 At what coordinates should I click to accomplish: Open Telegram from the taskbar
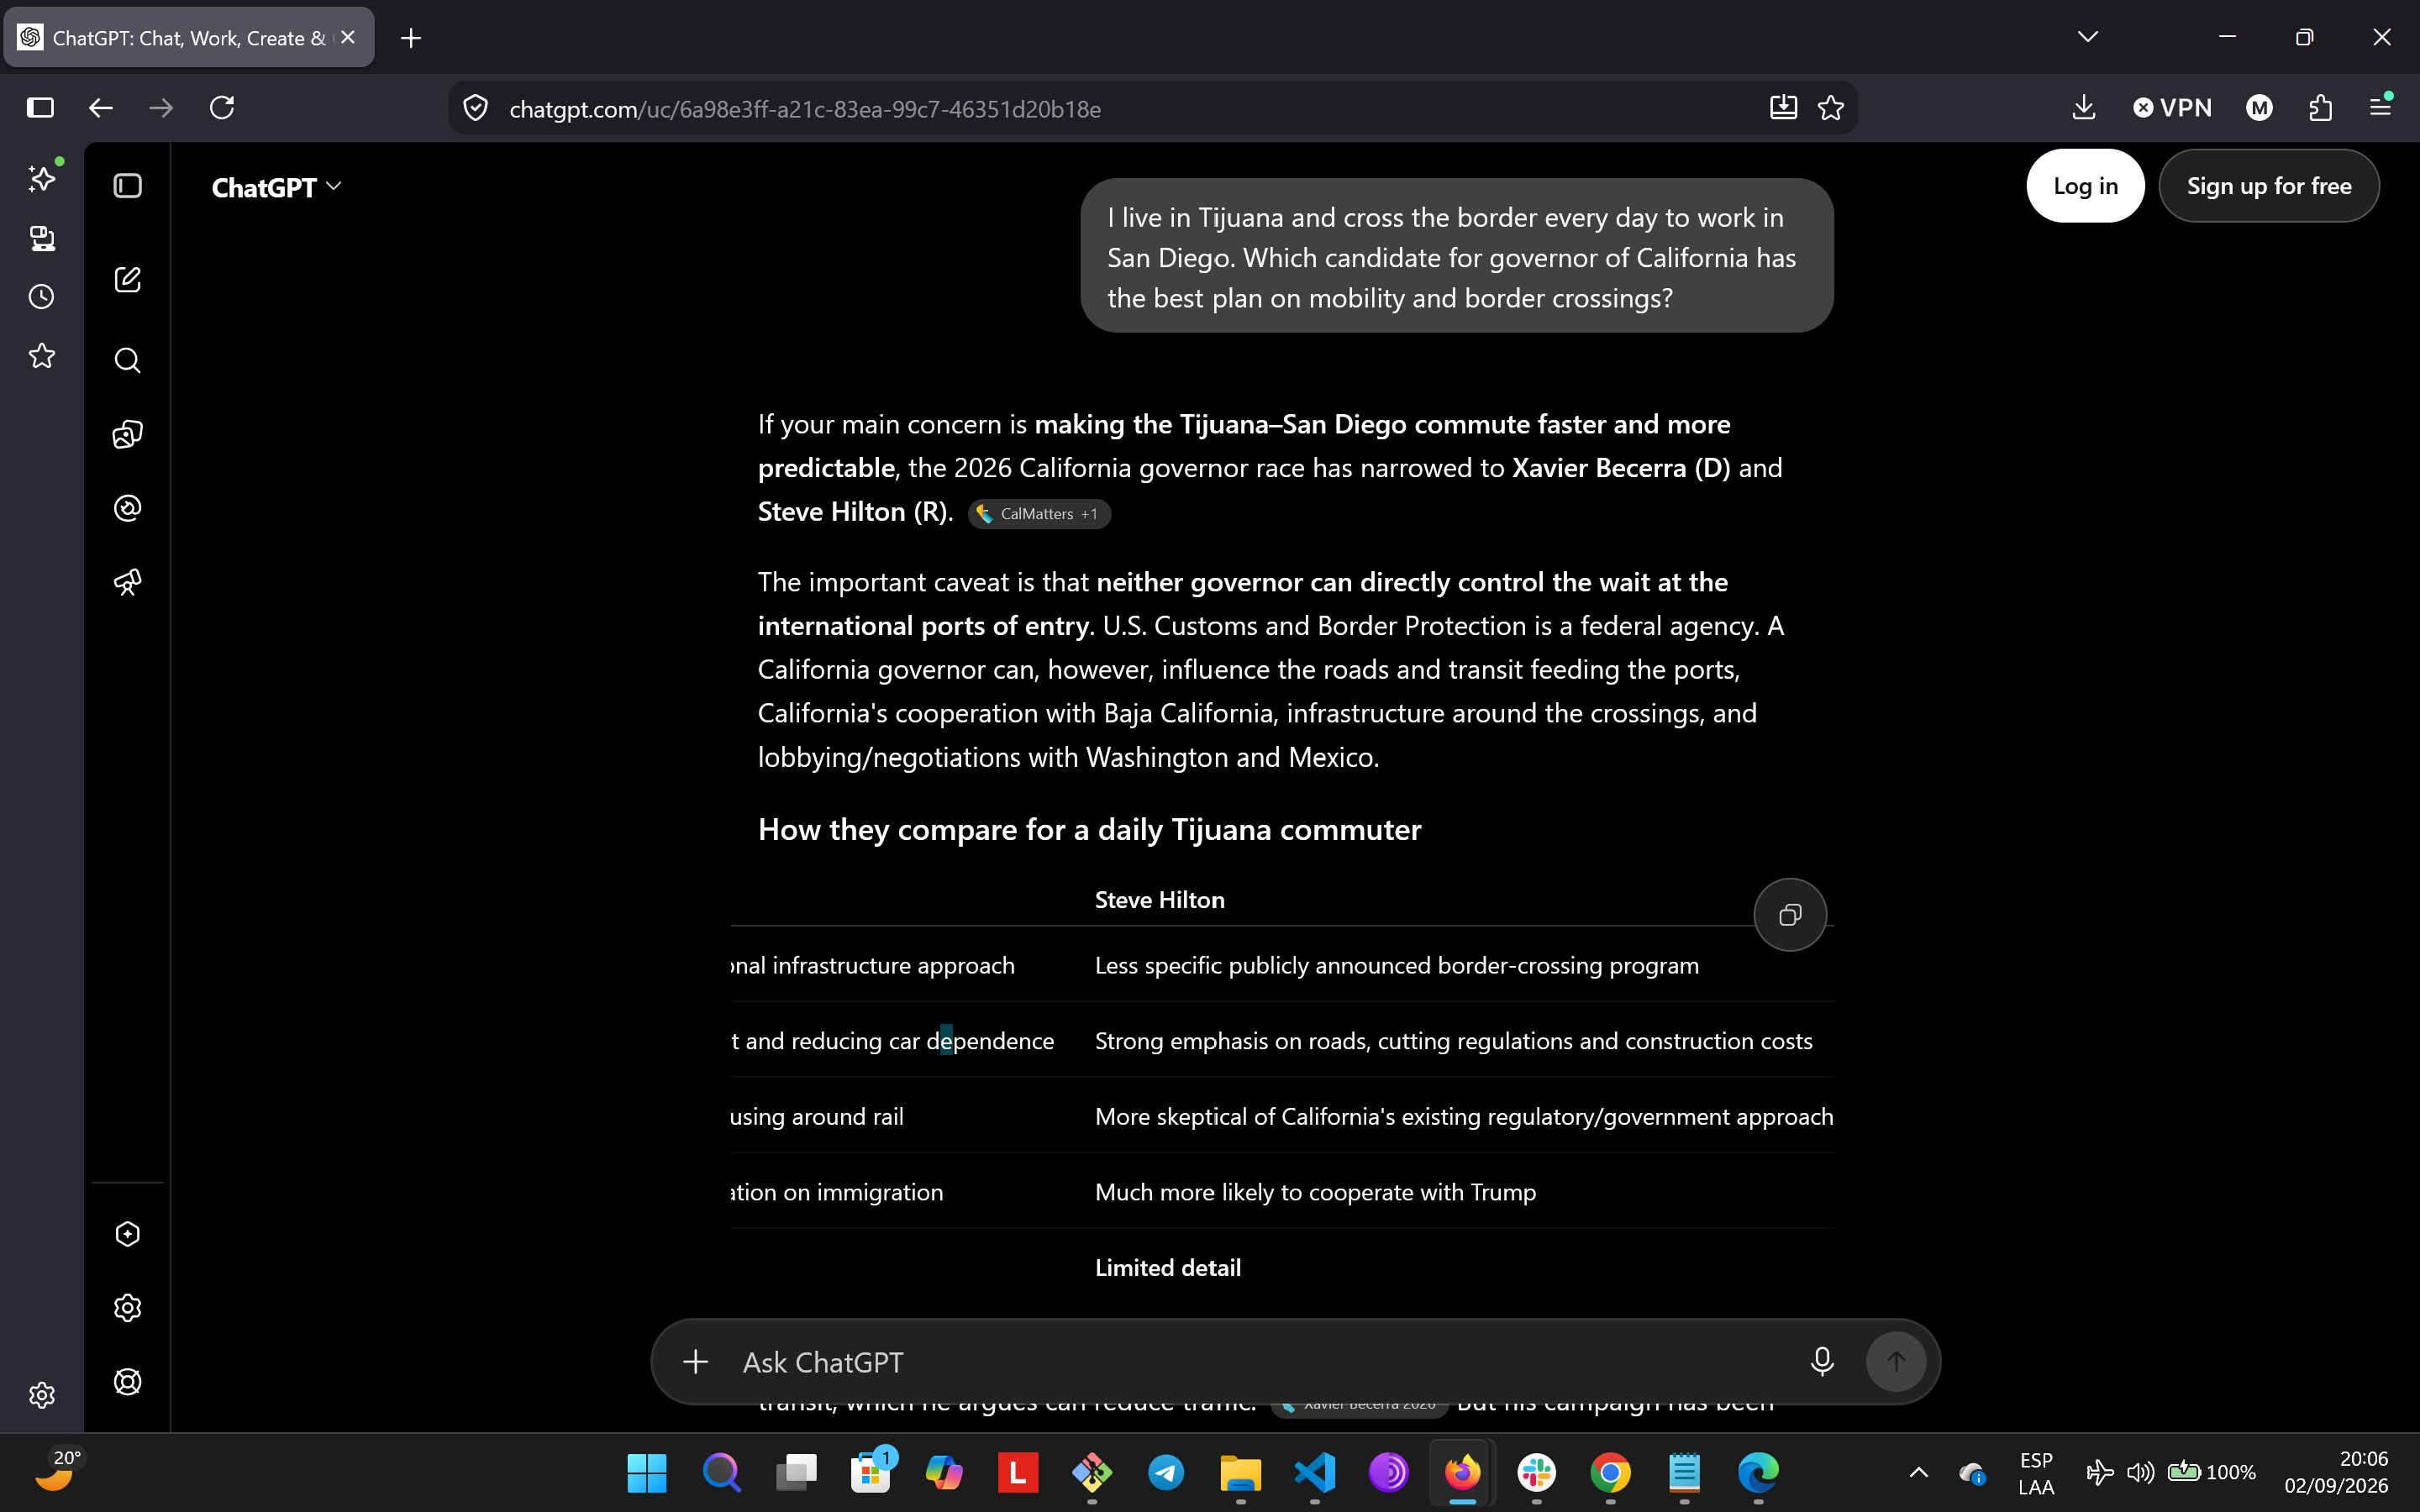tap(1166, 1472)
